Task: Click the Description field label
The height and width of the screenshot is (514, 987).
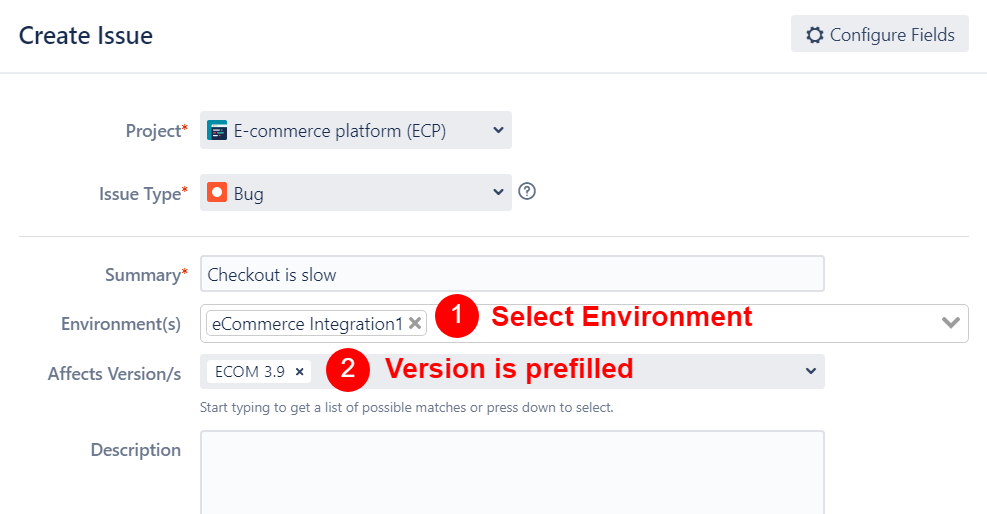Action: coord(135,450)
